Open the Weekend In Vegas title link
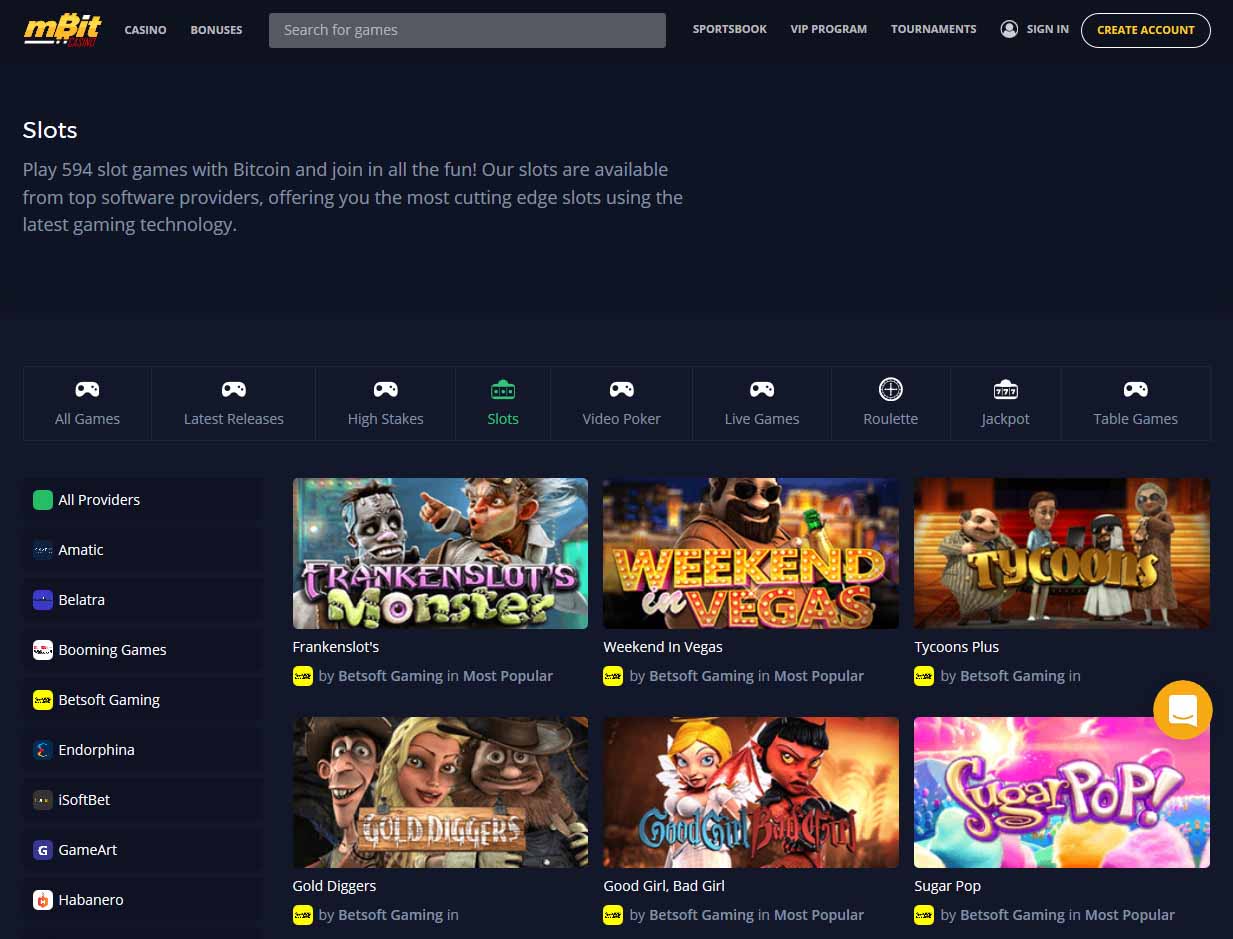Screen dimensions: 1233x939 [x=663, y=647]
